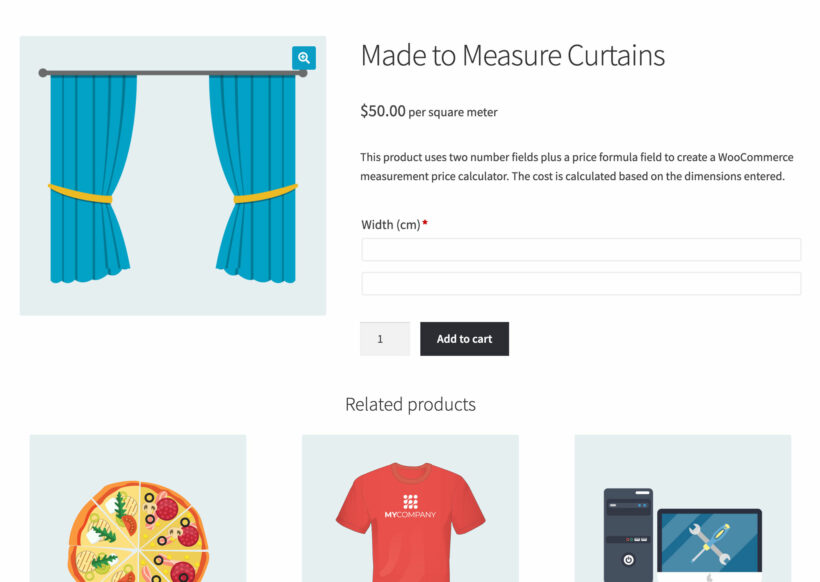
Task: Click inside the Width (cm) input field
Action: click(581, 249)
